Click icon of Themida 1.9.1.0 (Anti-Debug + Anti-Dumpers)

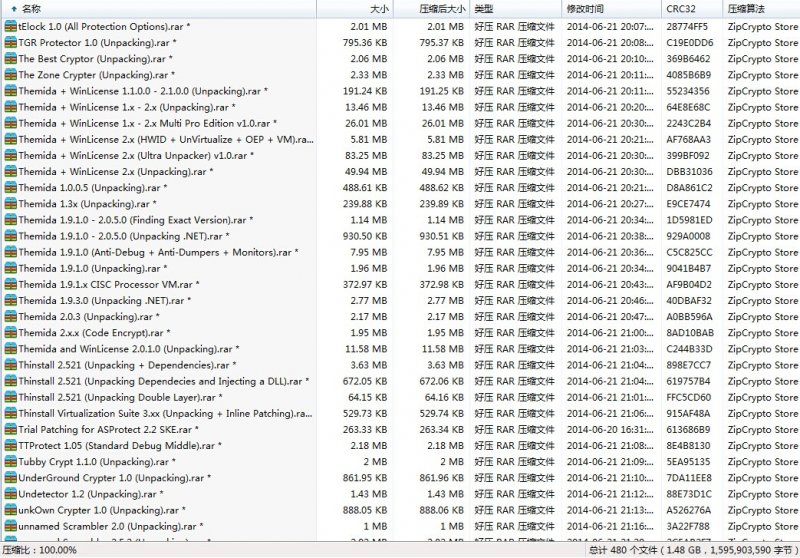[x=10, y=252]
